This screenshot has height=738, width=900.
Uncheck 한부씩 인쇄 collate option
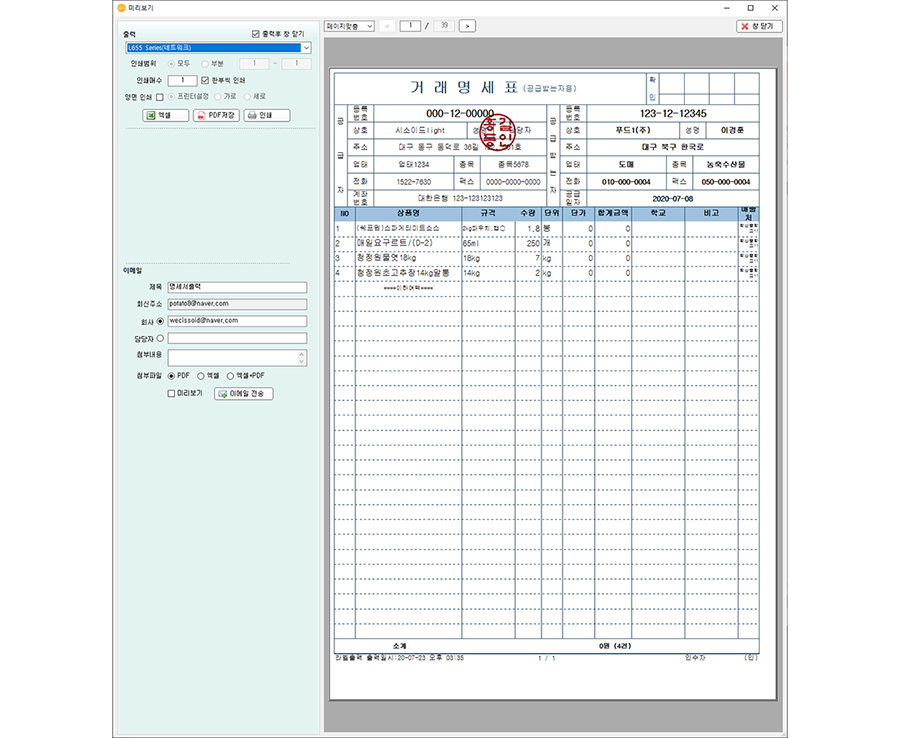(206, 80)
